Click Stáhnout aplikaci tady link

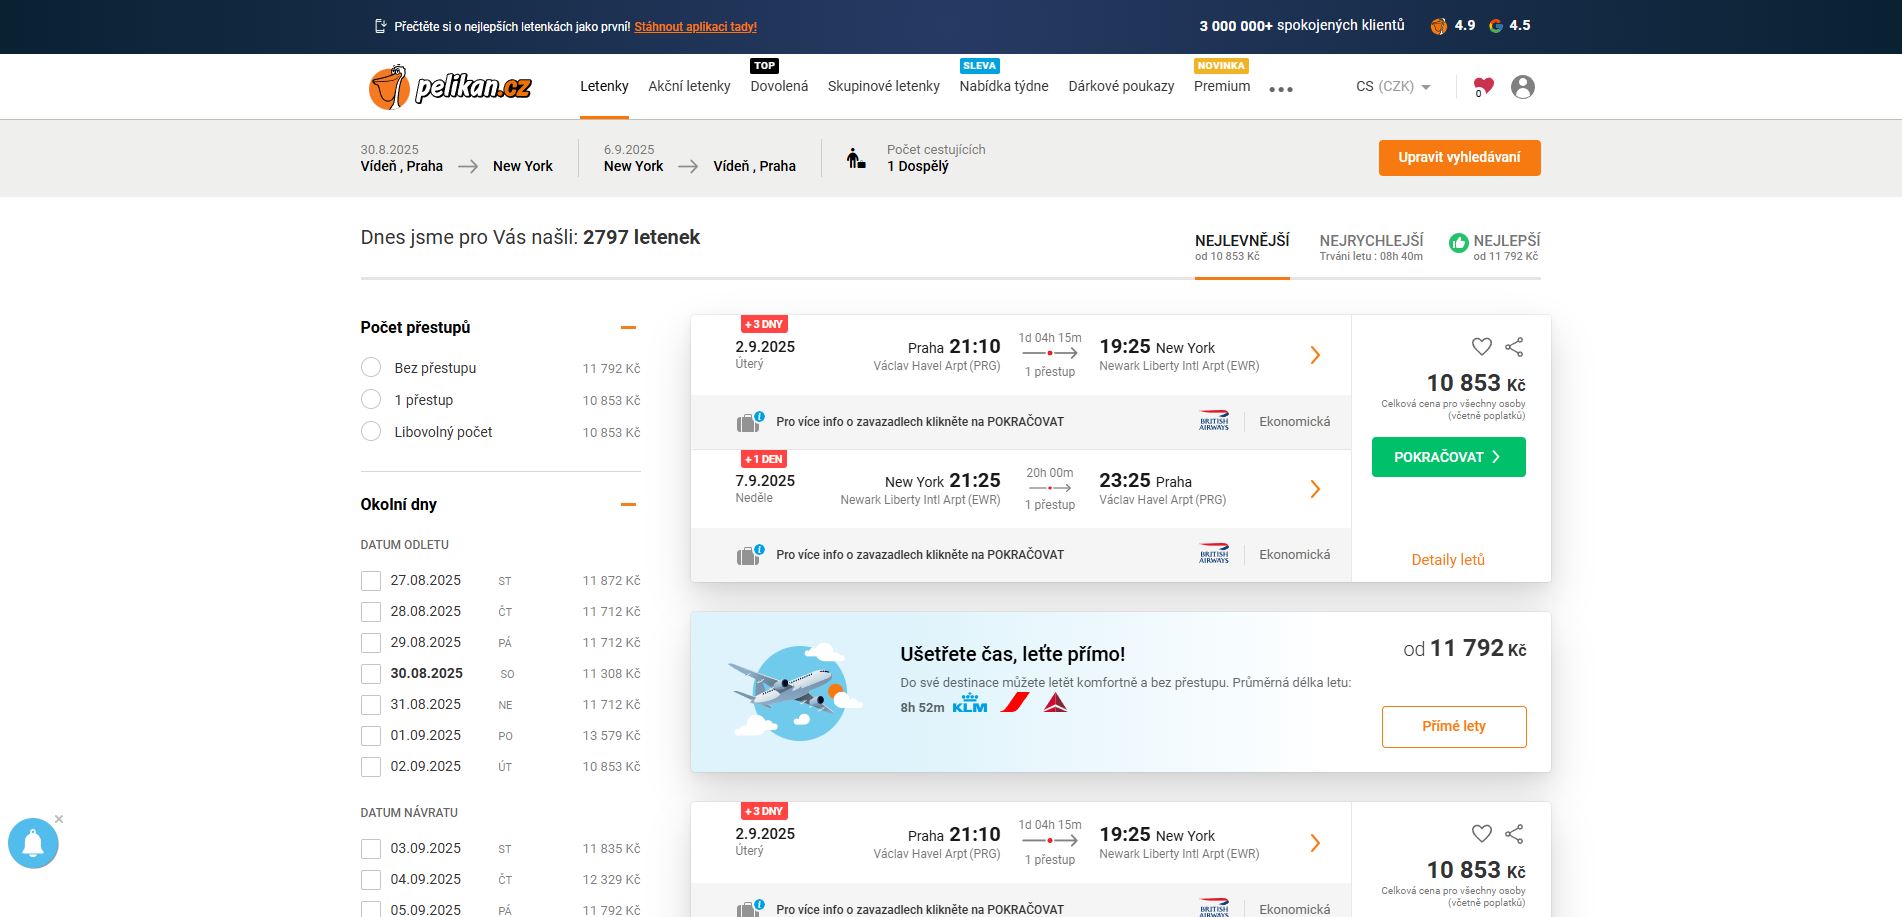coord(695,27)
